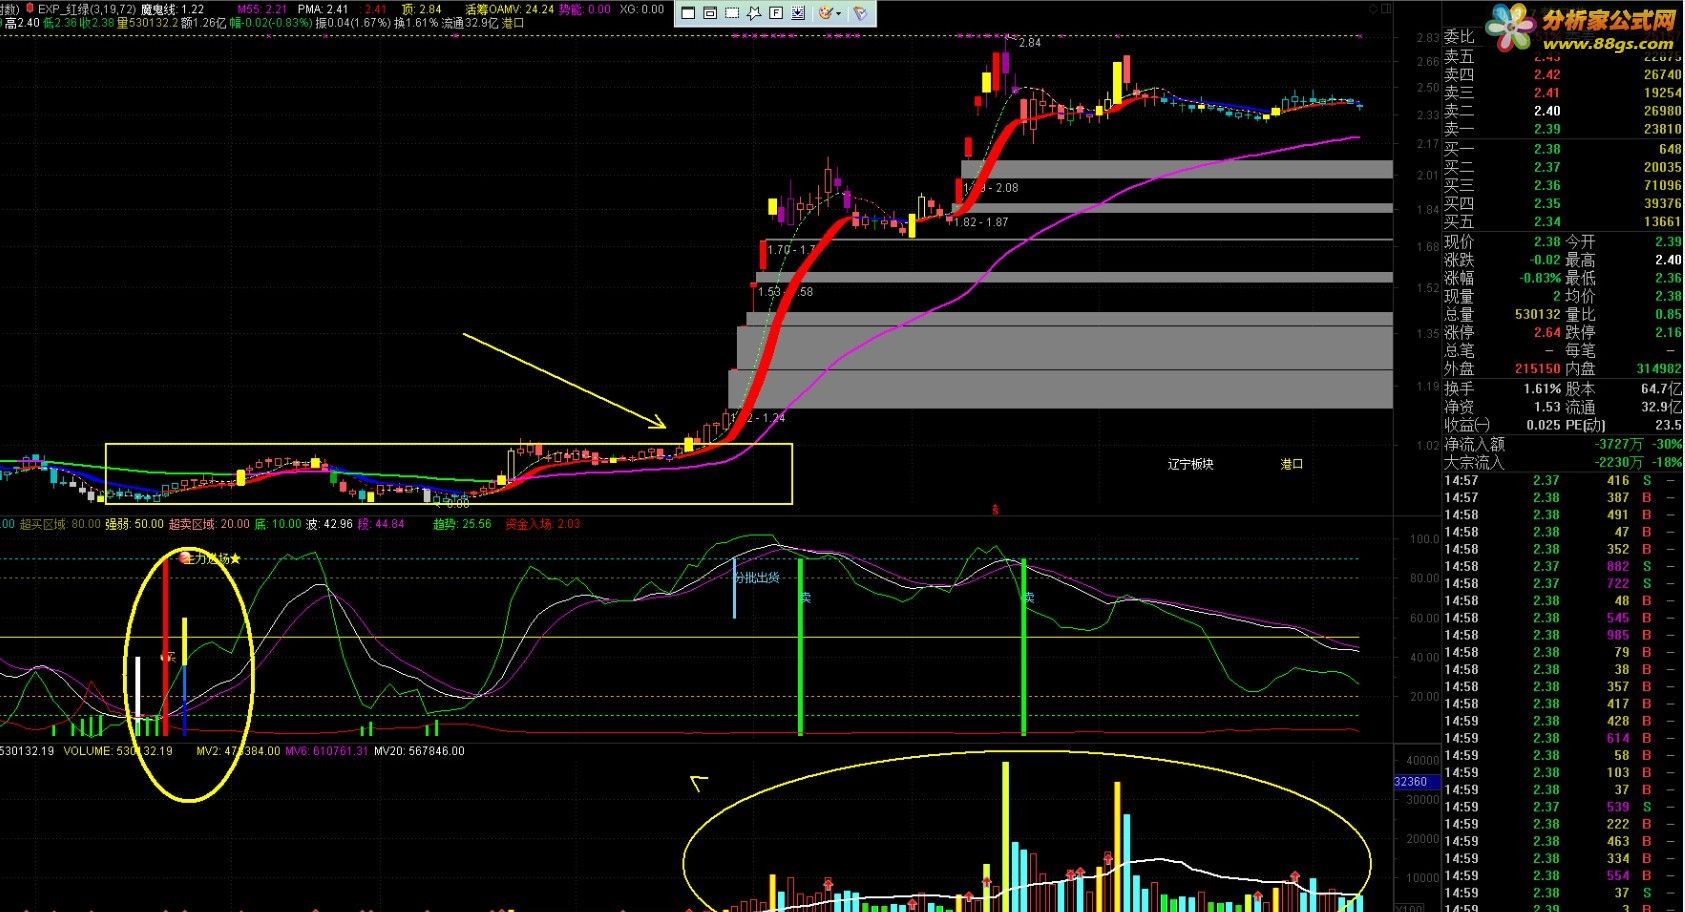The width and height of the screenshot is (1685, 912).
Task: Click the 净流入额 -3727万 row
Action: coord(1562,444)
